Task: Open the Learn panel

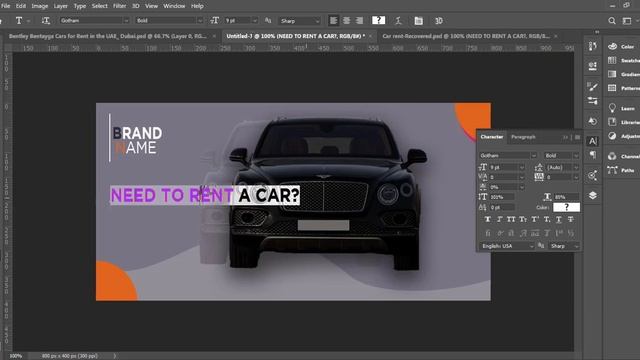Action: 622,108
